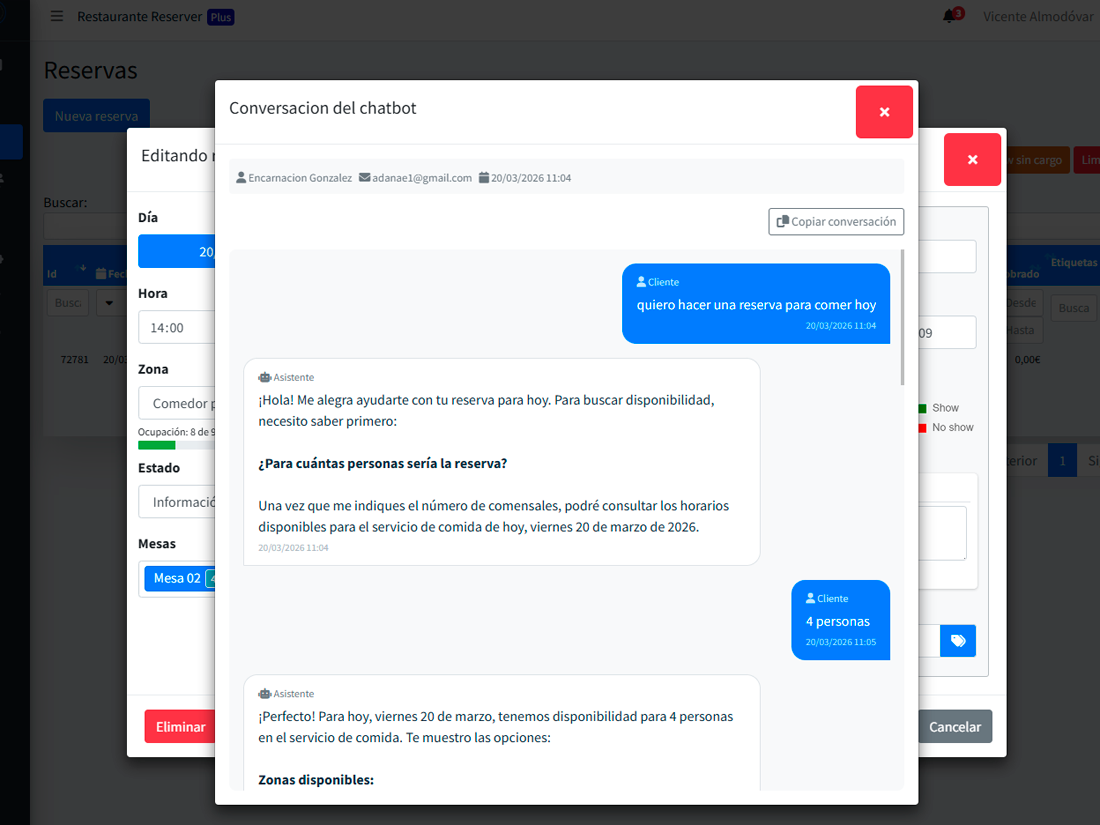Screen dimensions: 1100x825
Task: Click the Desde filter field
Action: [x=1024, y=302]
